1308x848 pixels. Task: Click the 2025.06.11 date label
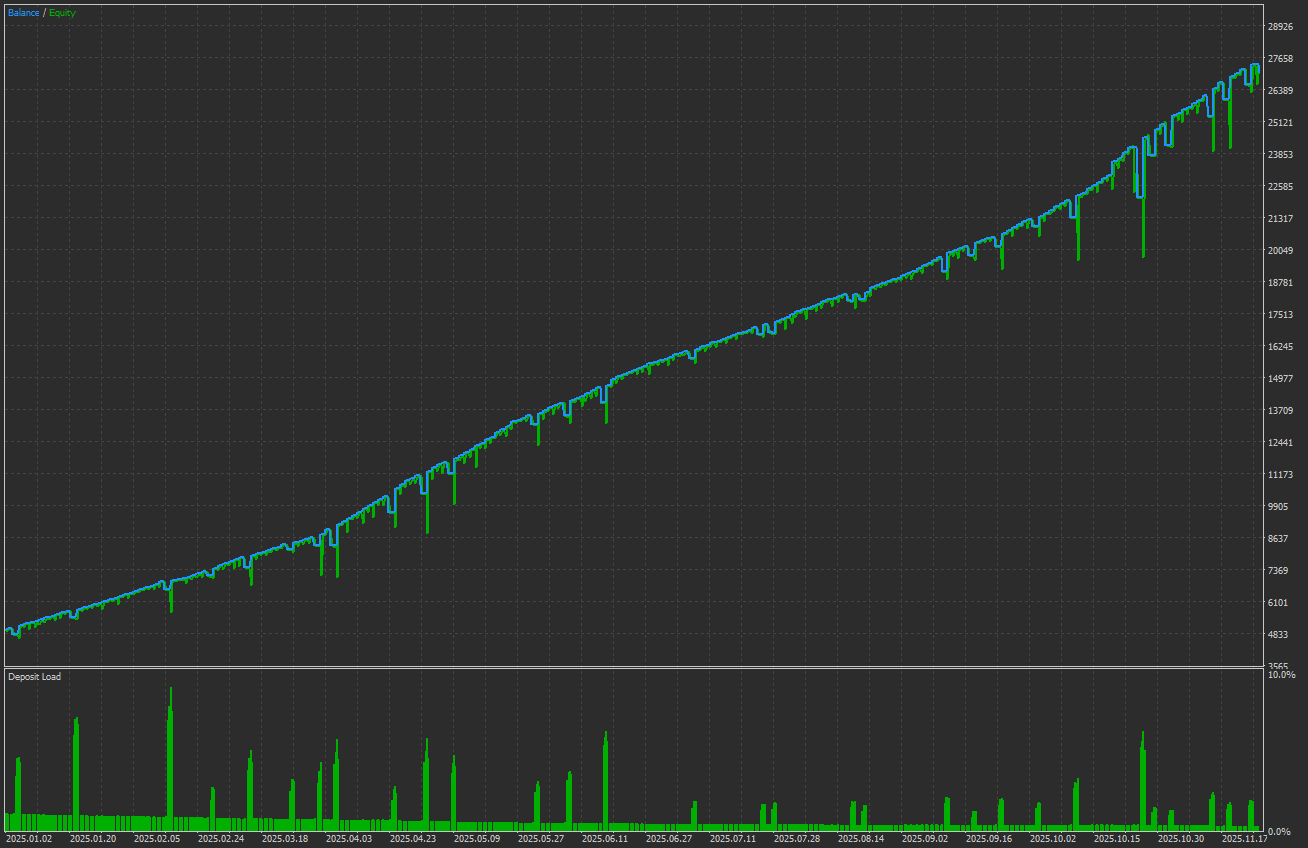click(605, 840)
